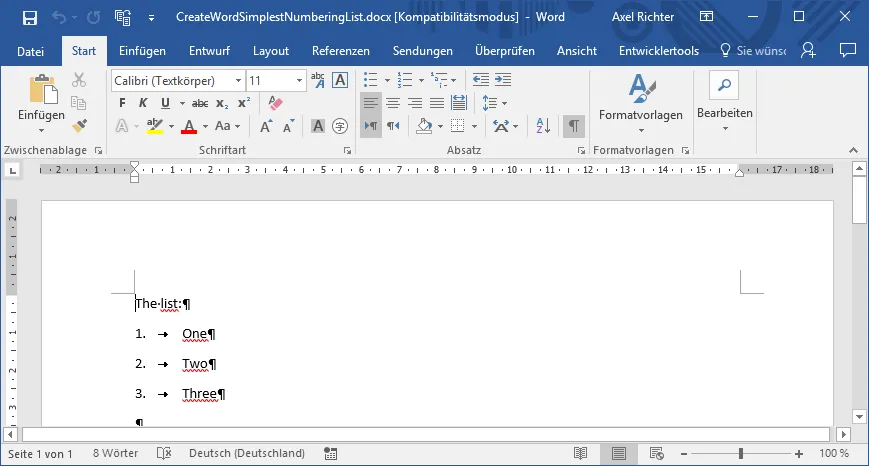Screen dimensions: 869x466
Task: Open the line spacing dropdown
Action: point(494,103)
